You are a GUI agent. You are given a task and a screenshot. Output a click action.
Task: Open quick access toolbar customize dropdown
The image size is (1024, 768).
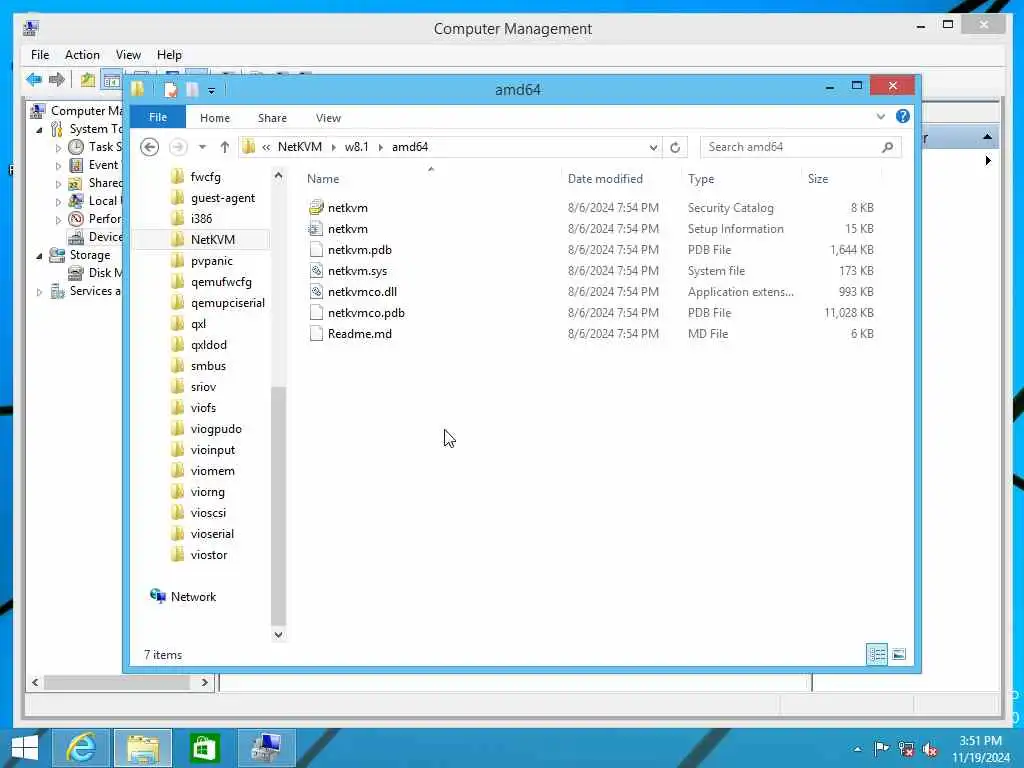211,91
